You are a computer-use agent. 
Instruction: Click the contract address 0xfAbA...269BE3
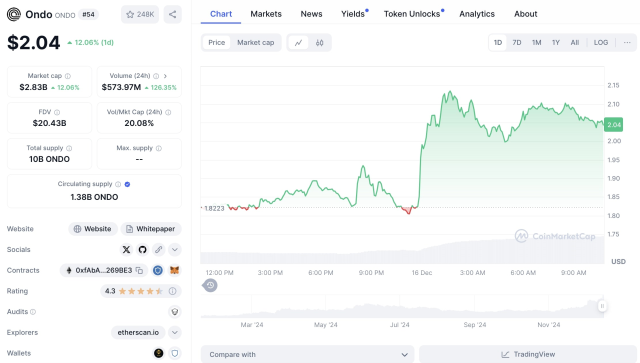104,270
